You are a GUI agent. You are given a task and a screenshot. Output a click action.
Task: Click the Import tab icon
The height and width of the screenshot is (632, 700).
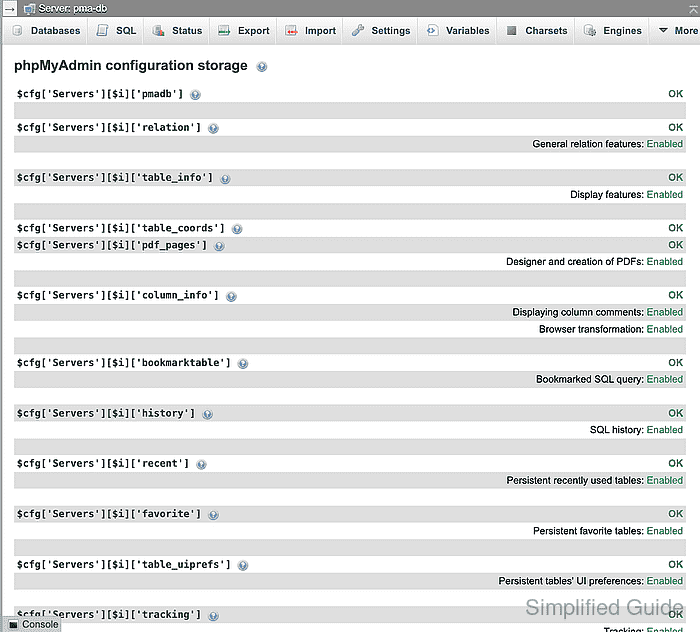(x=291, y=30)
